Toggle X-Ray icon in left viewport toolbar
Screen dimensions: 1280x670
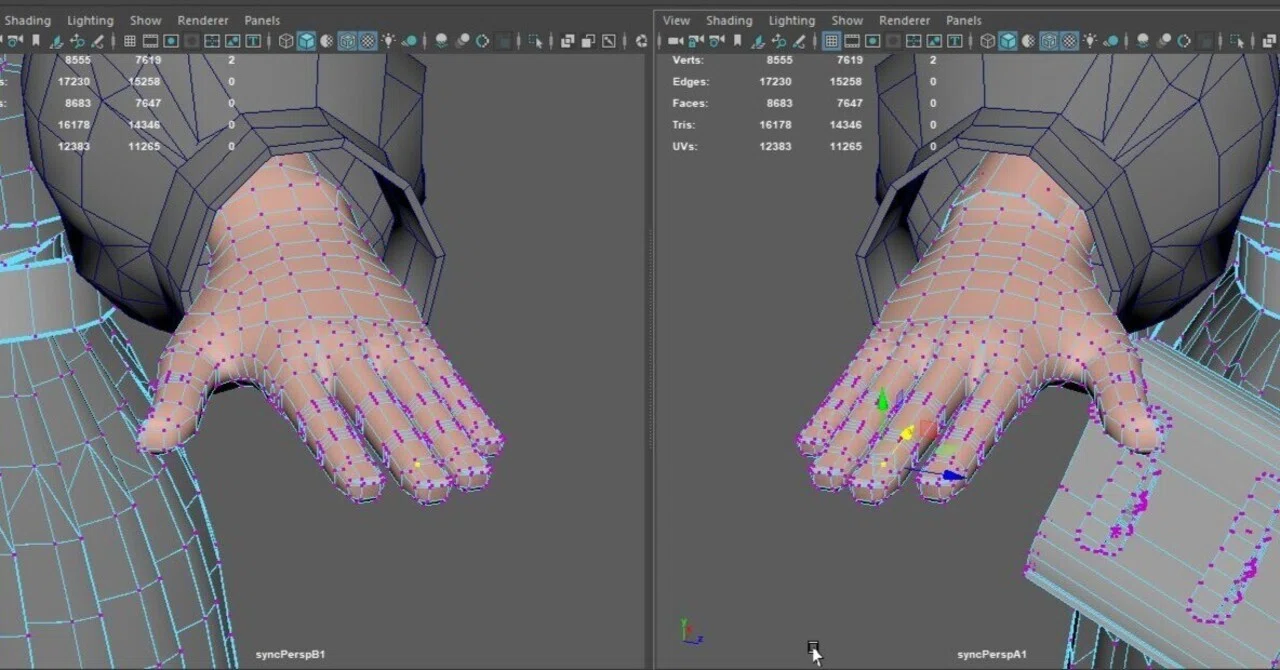point(567,41)
